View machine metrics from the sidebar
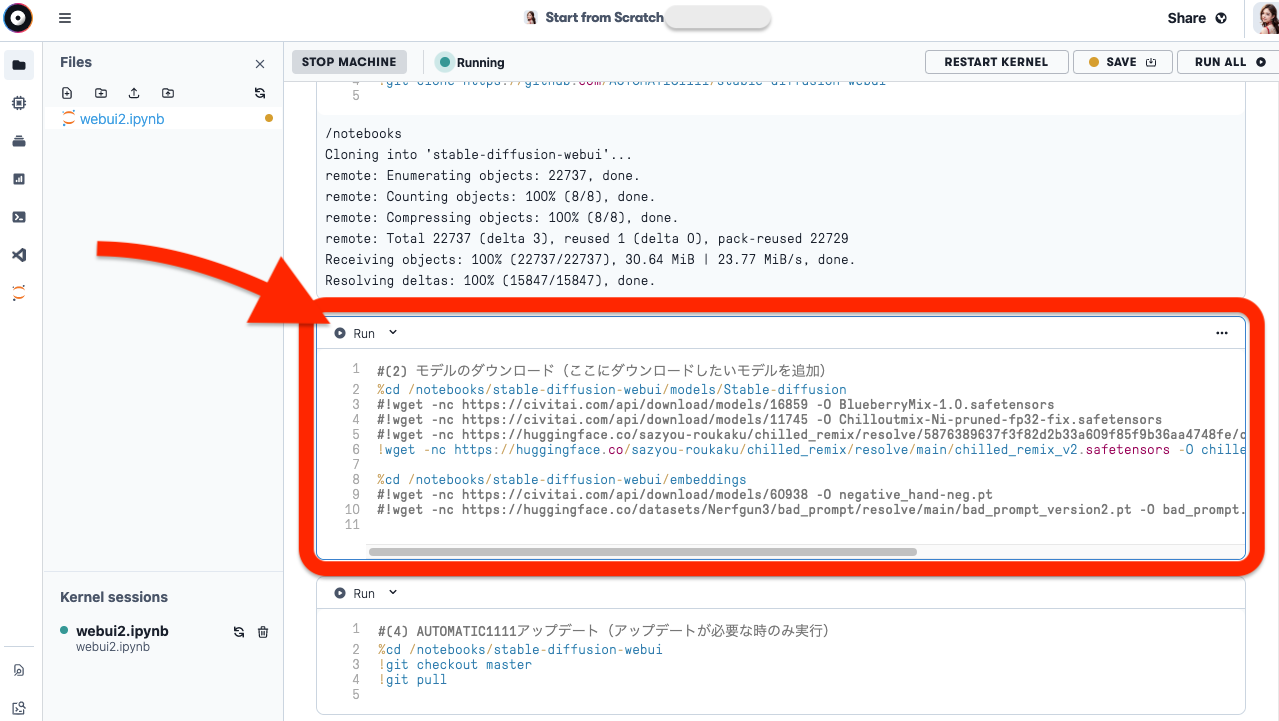Image resolution: width=1279 pixels, height=721 pixels. (x=18, y=179)
